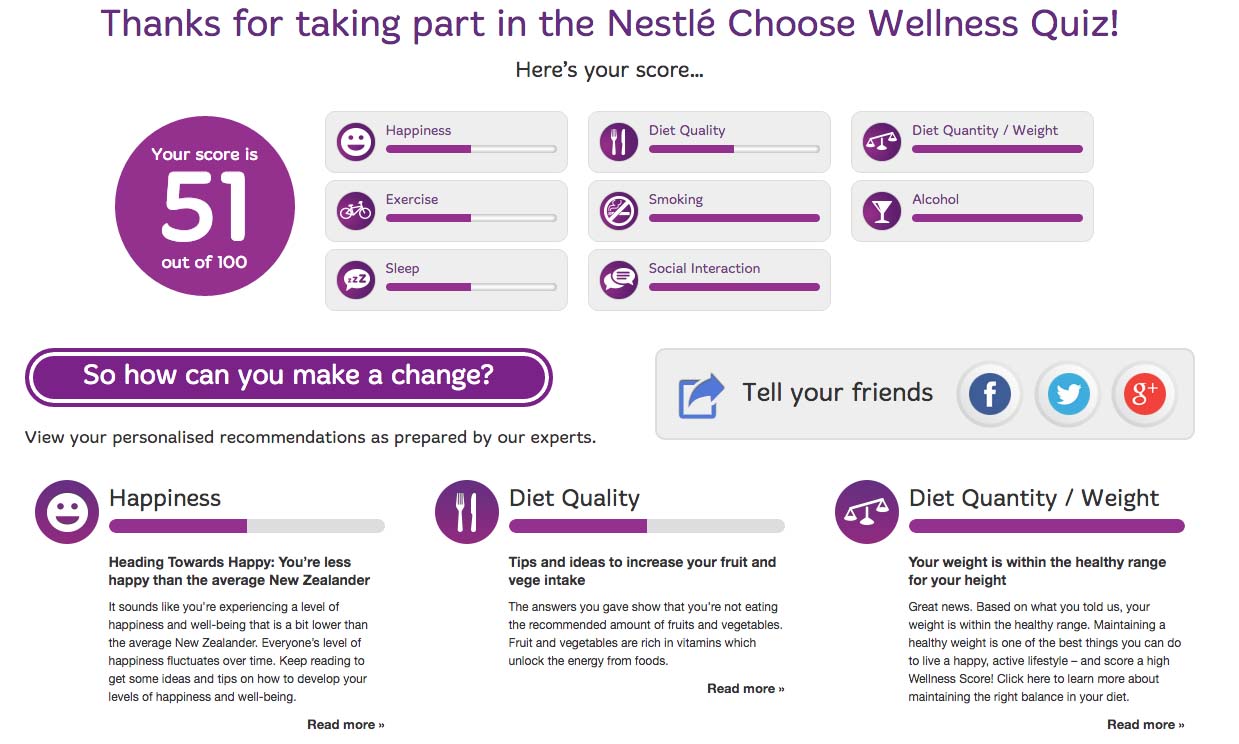Click the Smoking category tile

(709, 210)
